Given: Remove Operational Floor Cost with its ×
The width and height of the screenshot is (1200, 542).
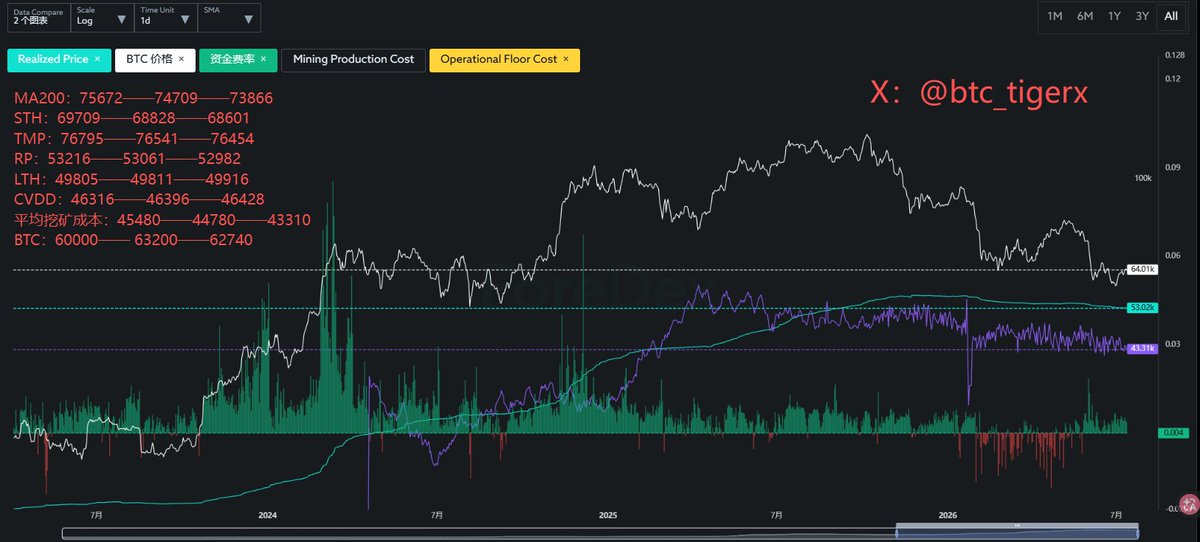Looking at the screenshot, I should [566, 59].
